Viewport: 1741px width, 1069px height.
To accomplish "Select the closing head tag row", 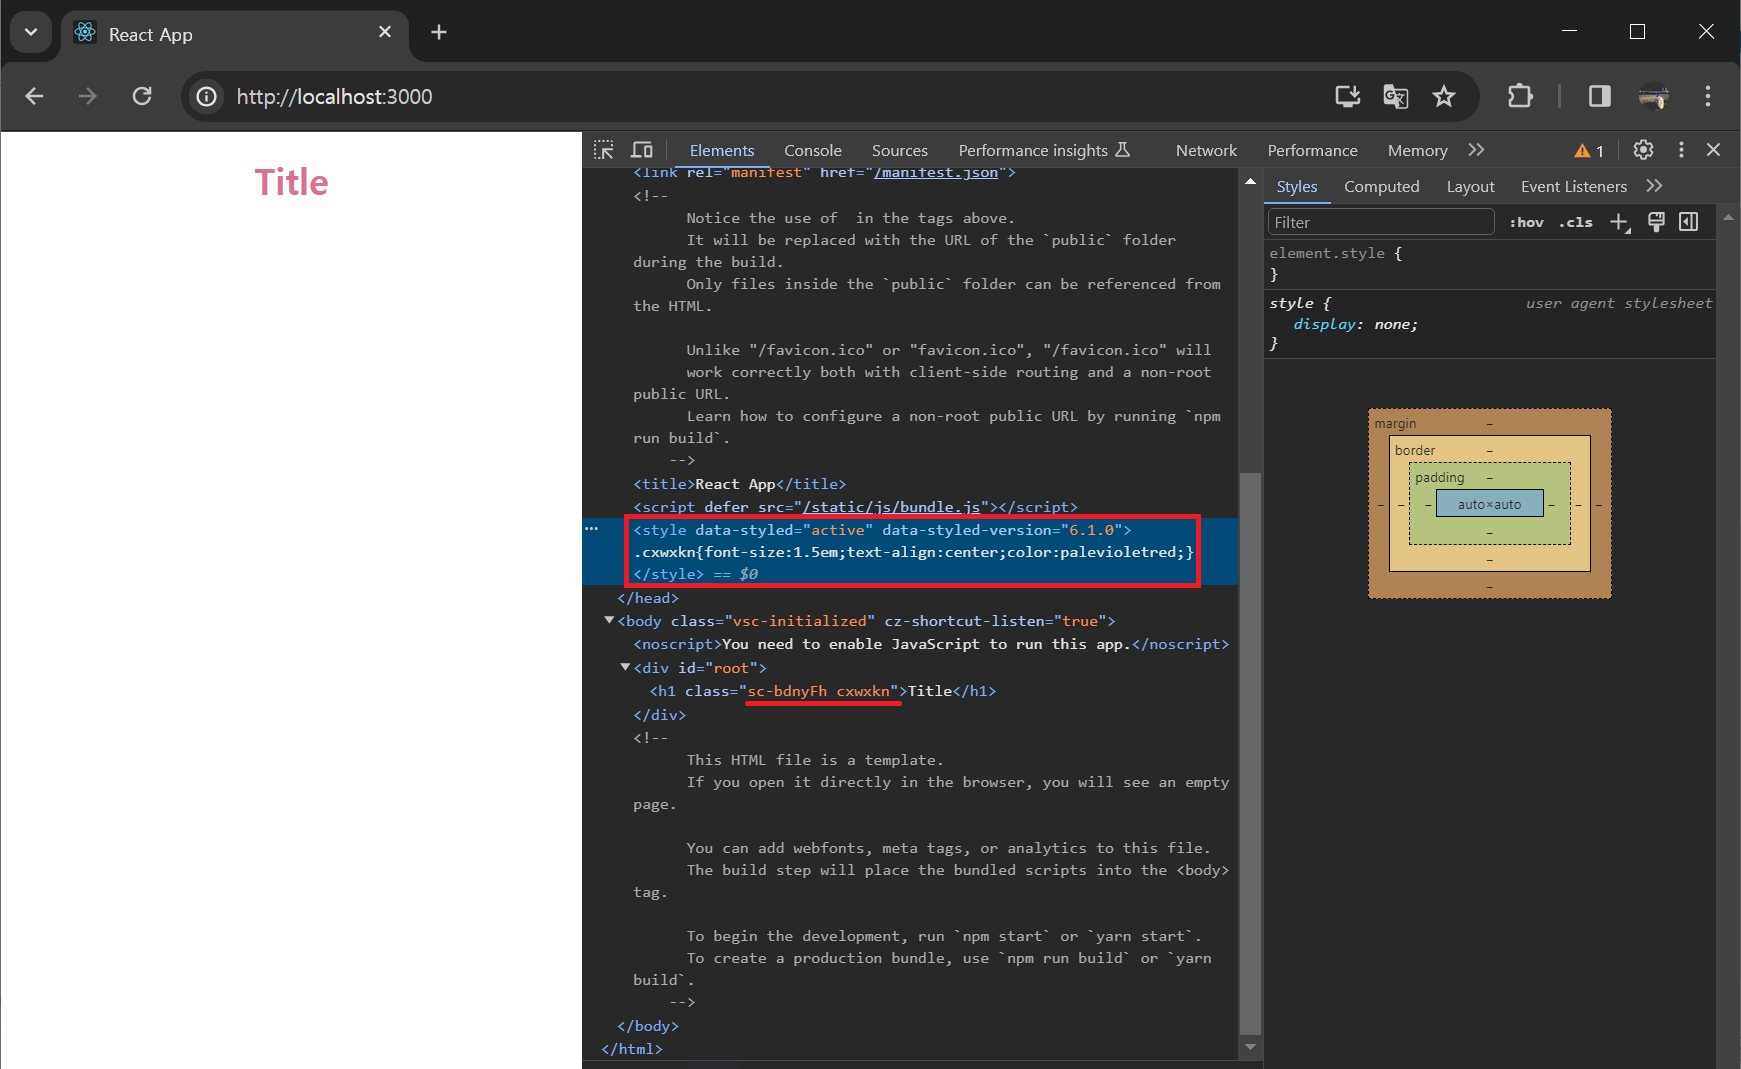I will tap(647, 598).
